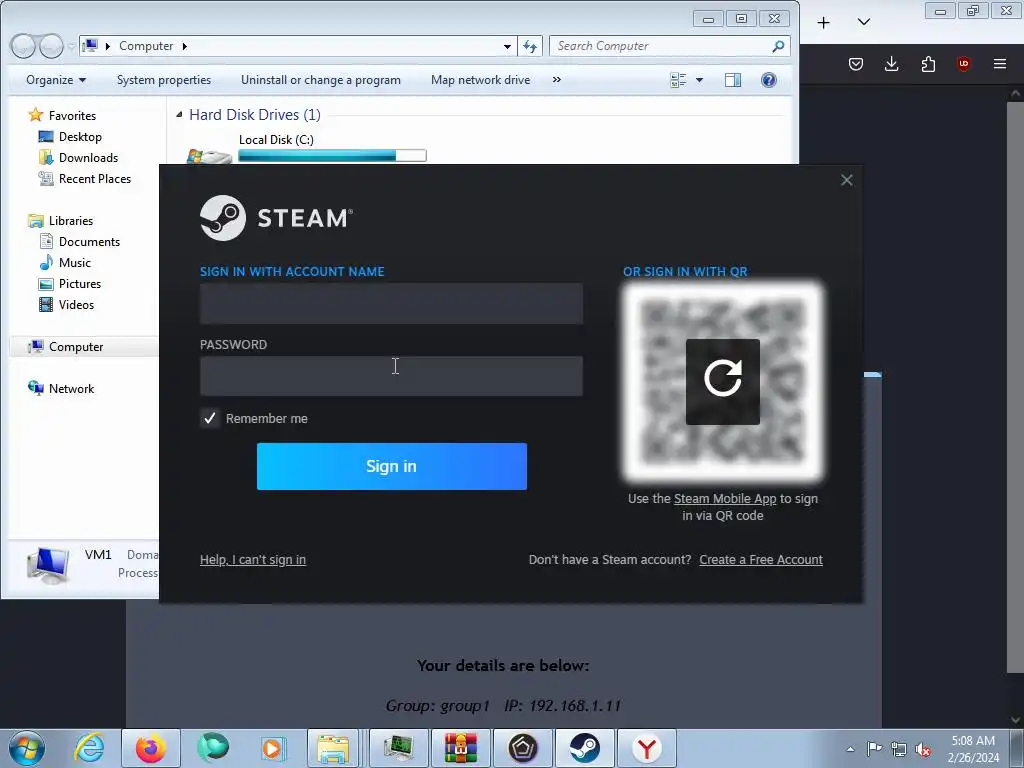Click the Local Disk usage bar

click(x=332, y=155)
